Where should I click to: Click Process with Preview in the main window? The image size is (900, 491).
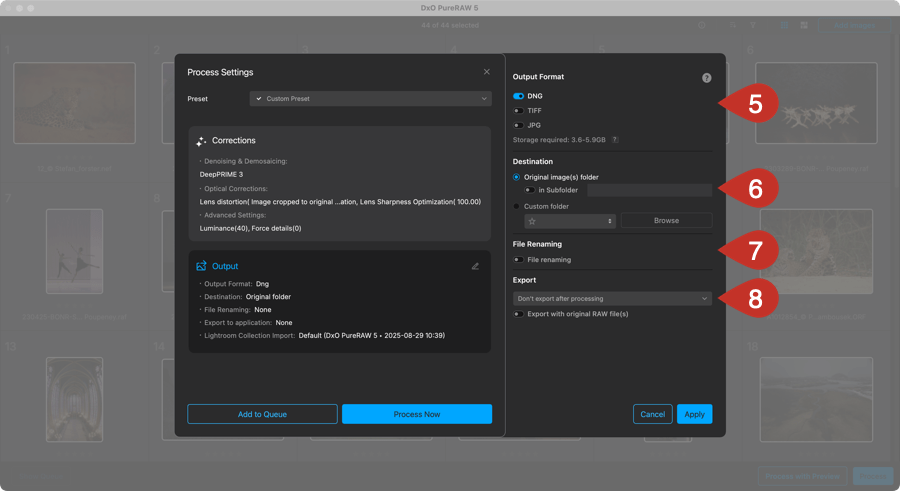pos(802,476)
